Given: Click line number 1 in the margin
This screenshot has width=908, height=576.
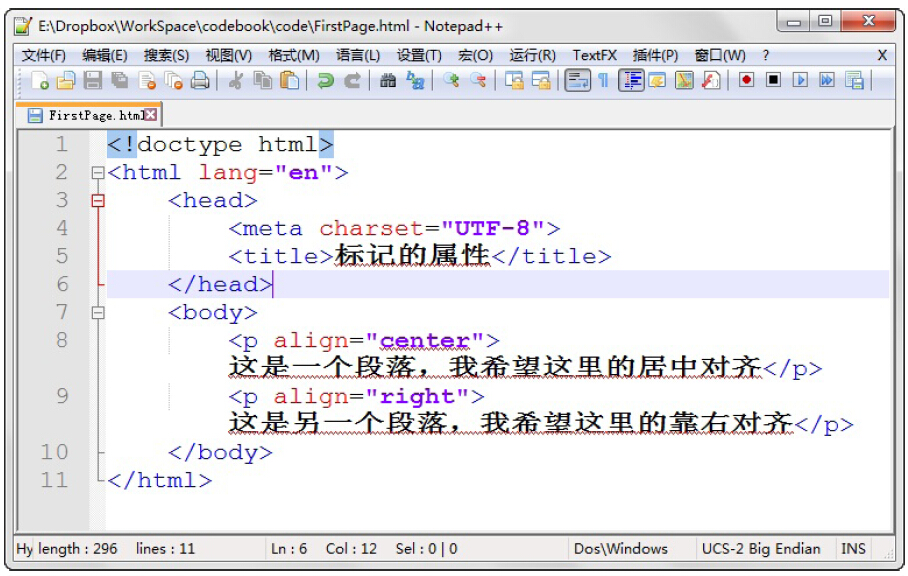Looking at the screenshot, I should click(x=61, y=144).
